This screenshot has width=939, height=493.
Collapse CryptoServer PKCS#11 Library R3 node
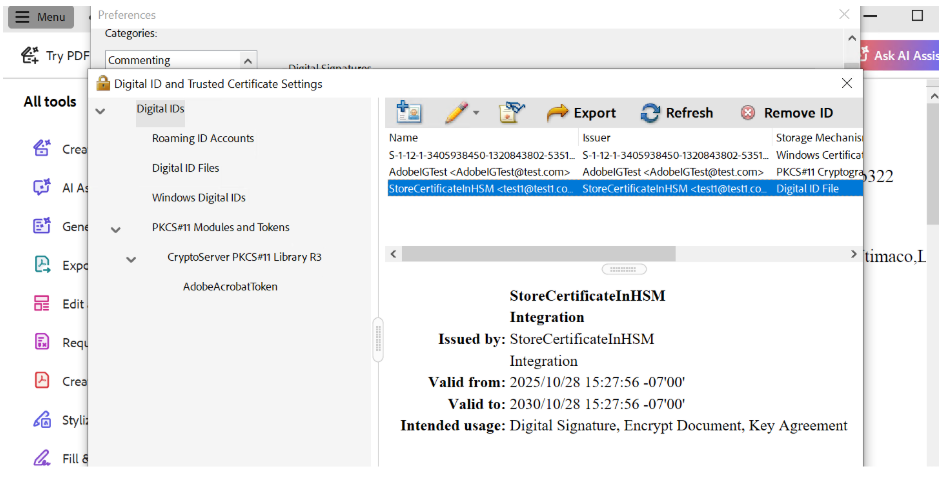[x=131, y=260]
